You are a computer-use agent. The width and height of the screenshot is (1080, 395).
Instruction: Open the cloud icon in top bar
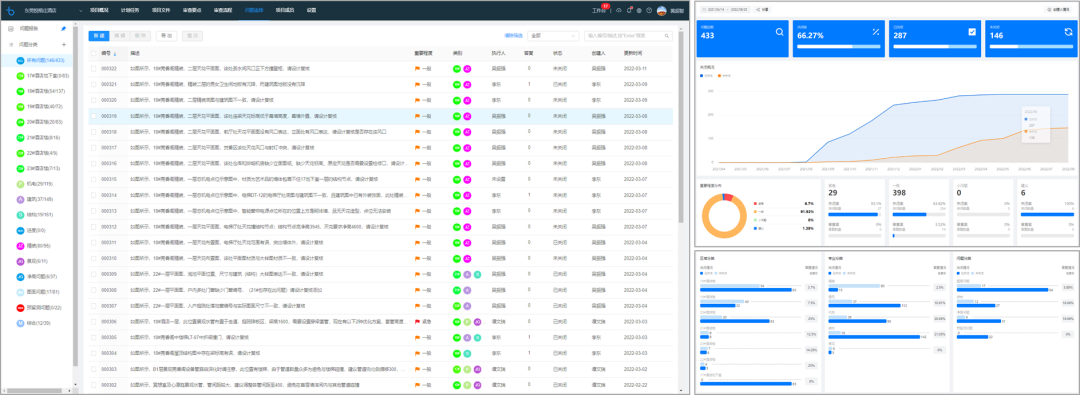pyautogui.click(x=619, y=10)
